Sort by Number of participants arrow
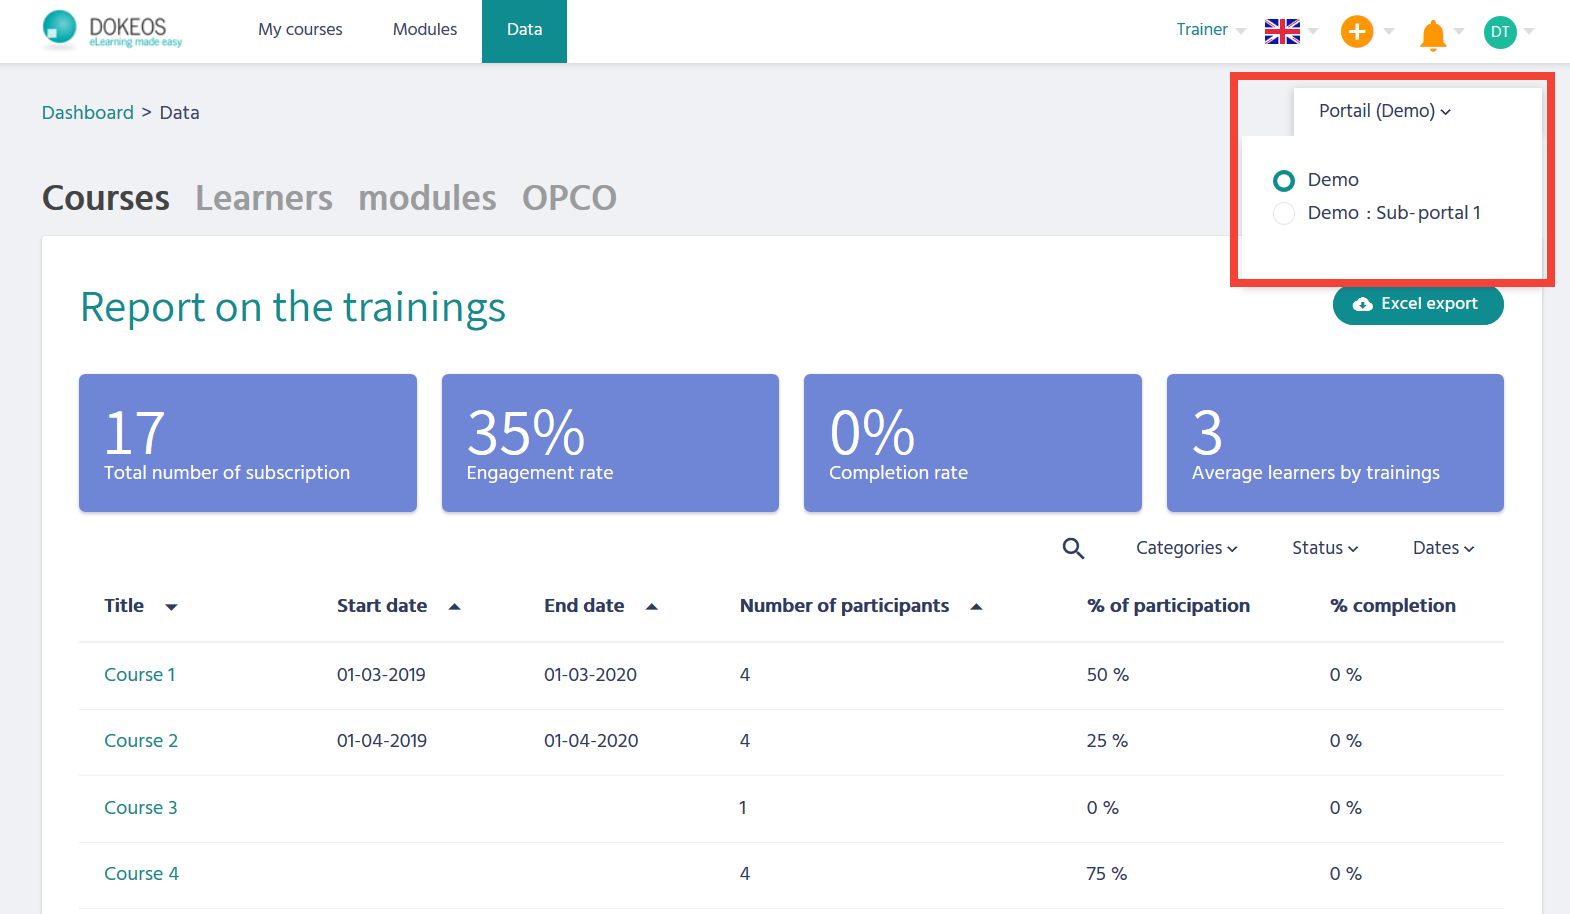 976,607
